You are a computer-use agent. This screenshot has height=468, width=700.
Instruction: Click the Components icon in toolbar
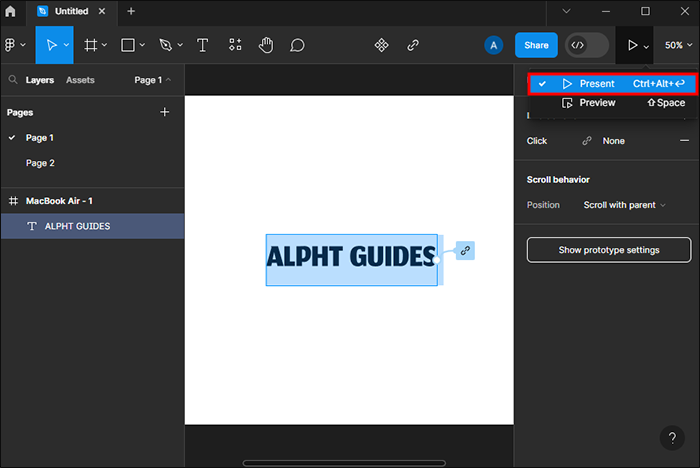[381, 45]
